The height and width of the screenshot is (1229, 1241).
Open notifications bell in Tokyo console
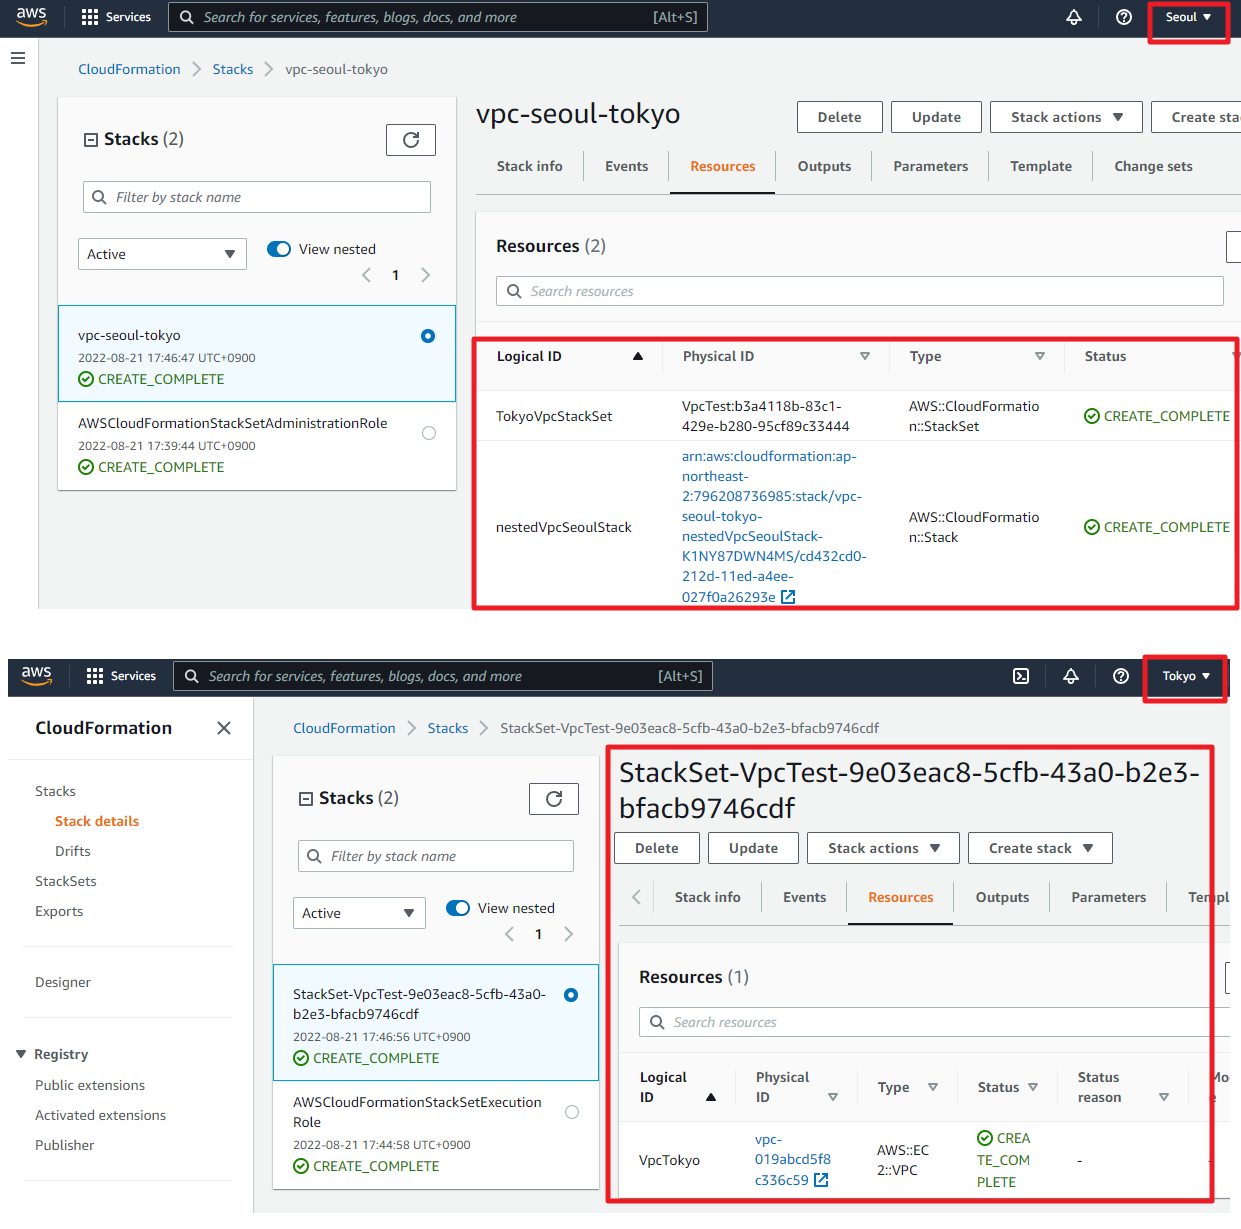coord(1071,676)
